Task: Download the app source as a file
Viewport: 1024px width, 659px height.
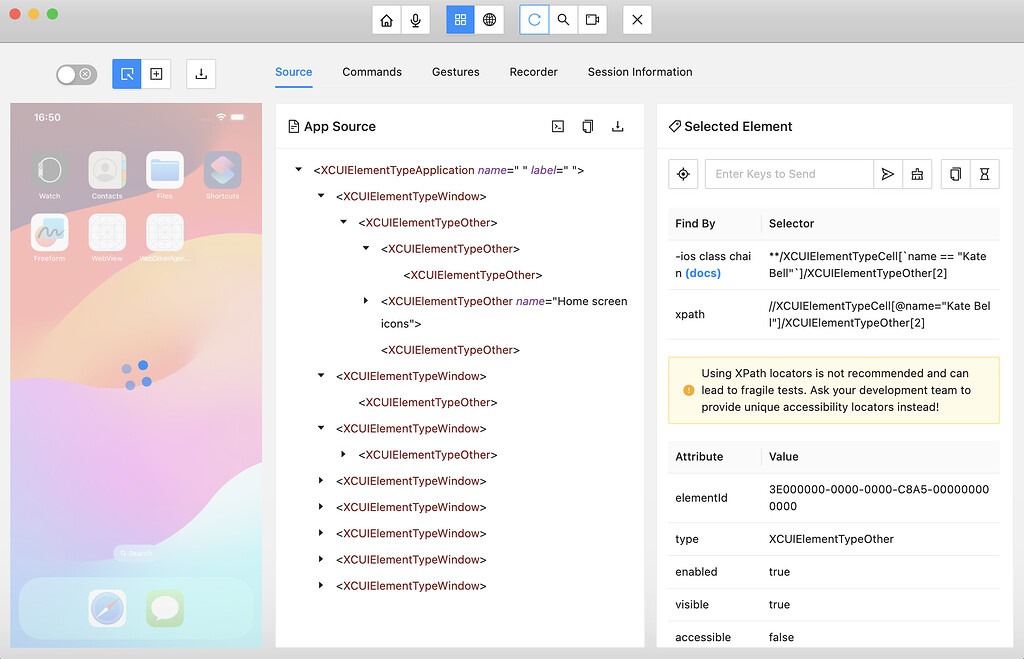Action: tap(618, 126)
